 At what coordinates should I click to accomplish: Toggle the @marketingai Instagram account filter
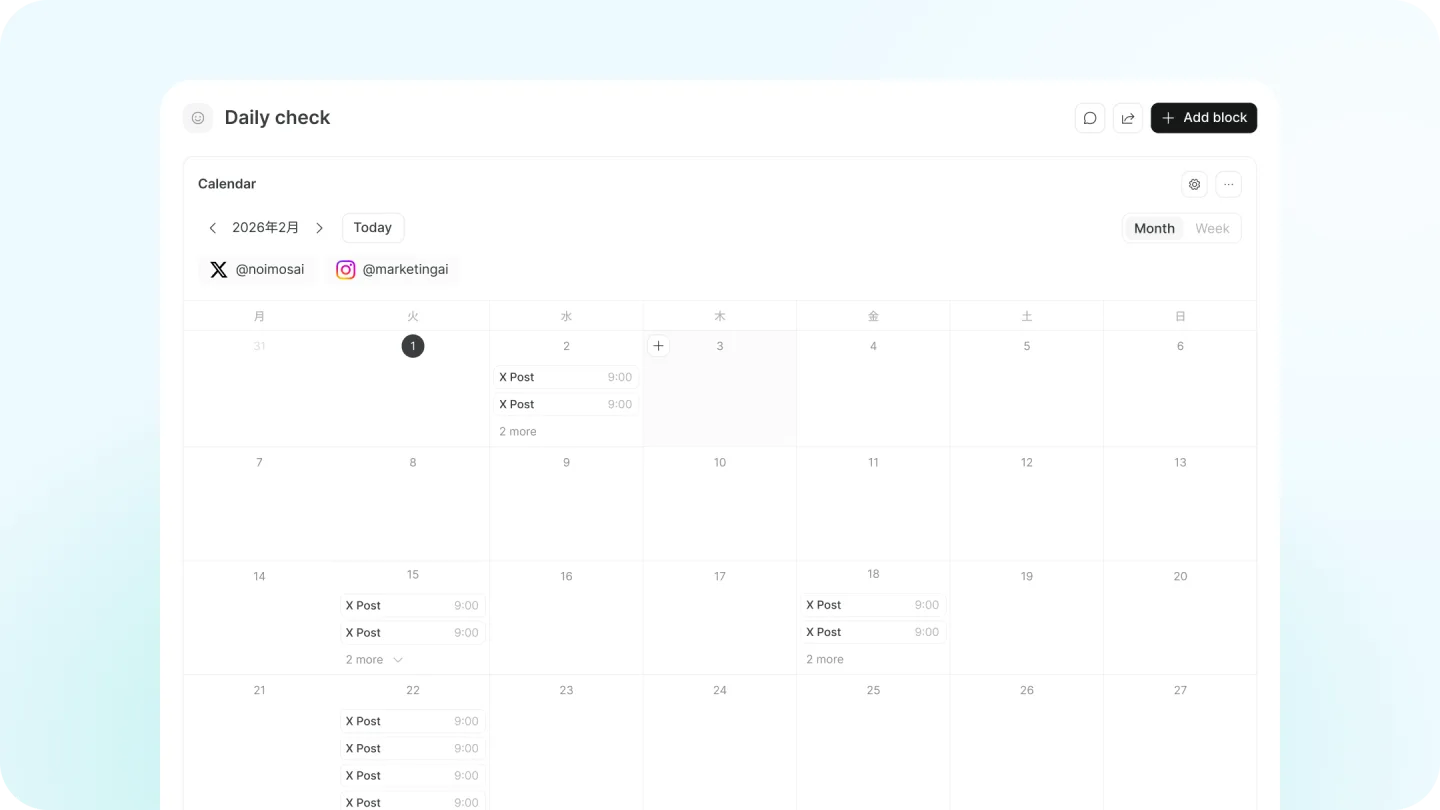pyautogui.click(x=392, y=270)
